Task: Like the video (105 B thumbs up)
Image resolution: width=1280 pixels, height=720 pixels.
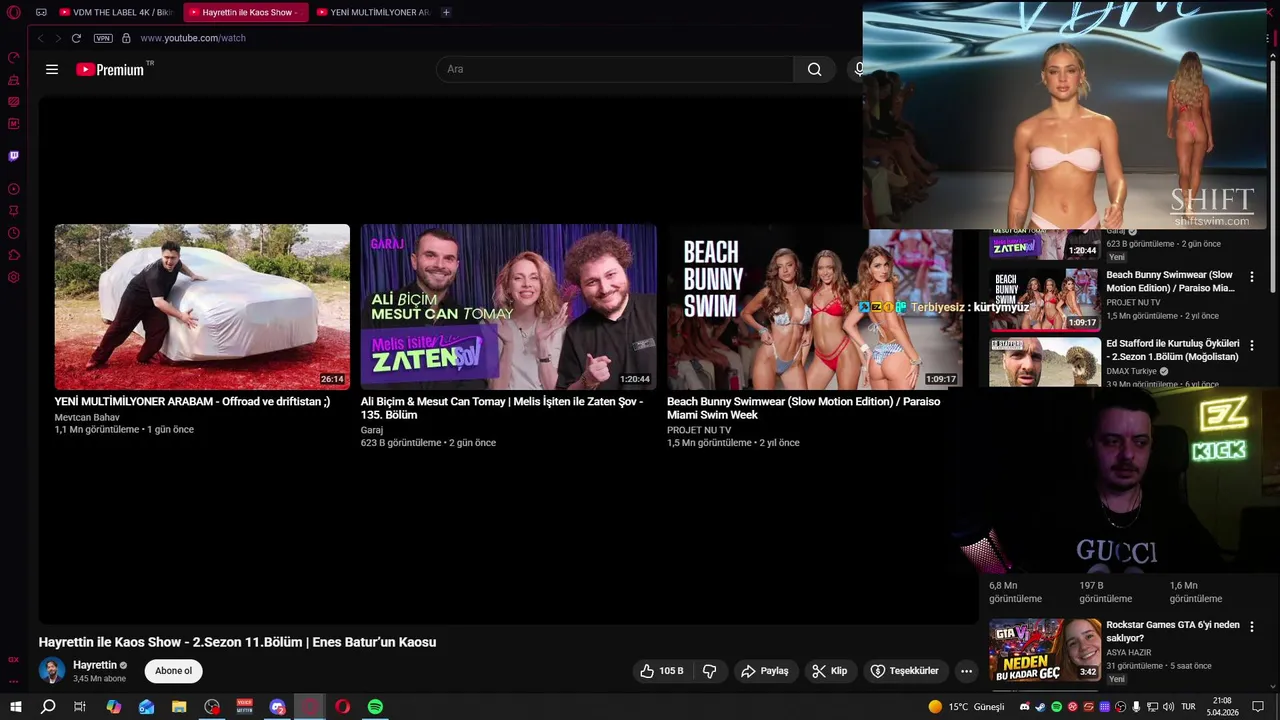Action: click(x=661, y=671)
